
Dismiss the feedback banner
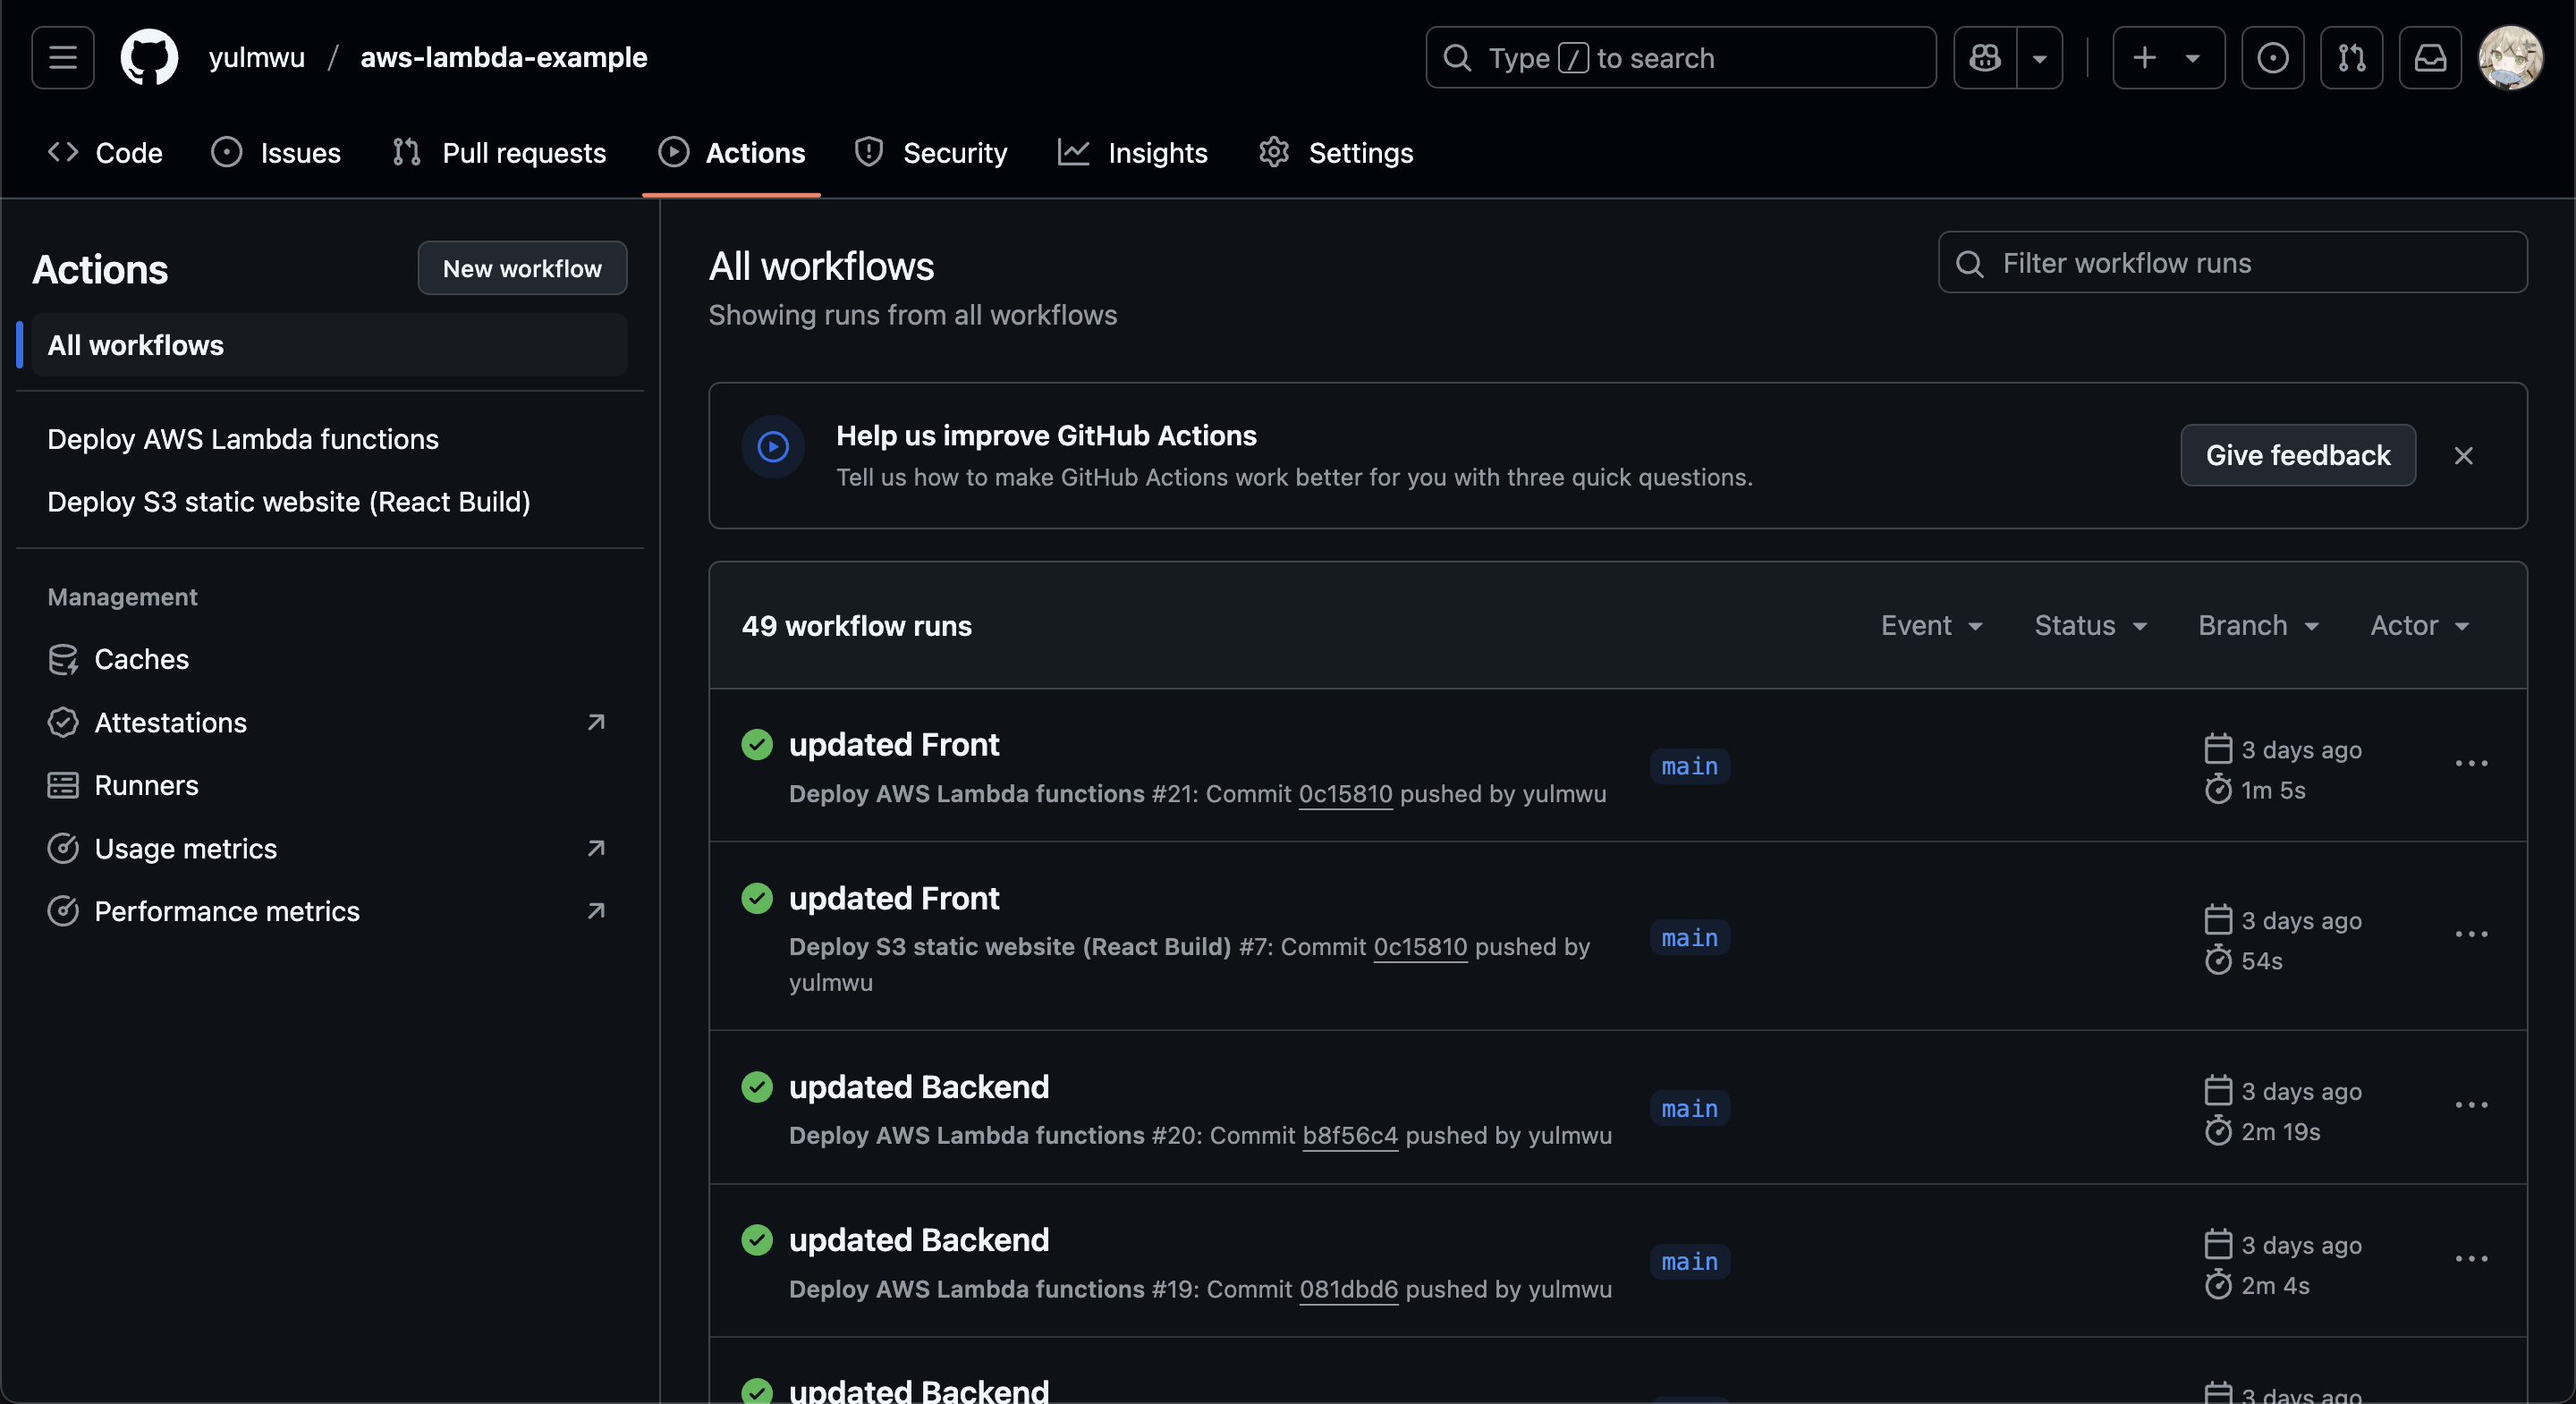(x=2463, y=456)
